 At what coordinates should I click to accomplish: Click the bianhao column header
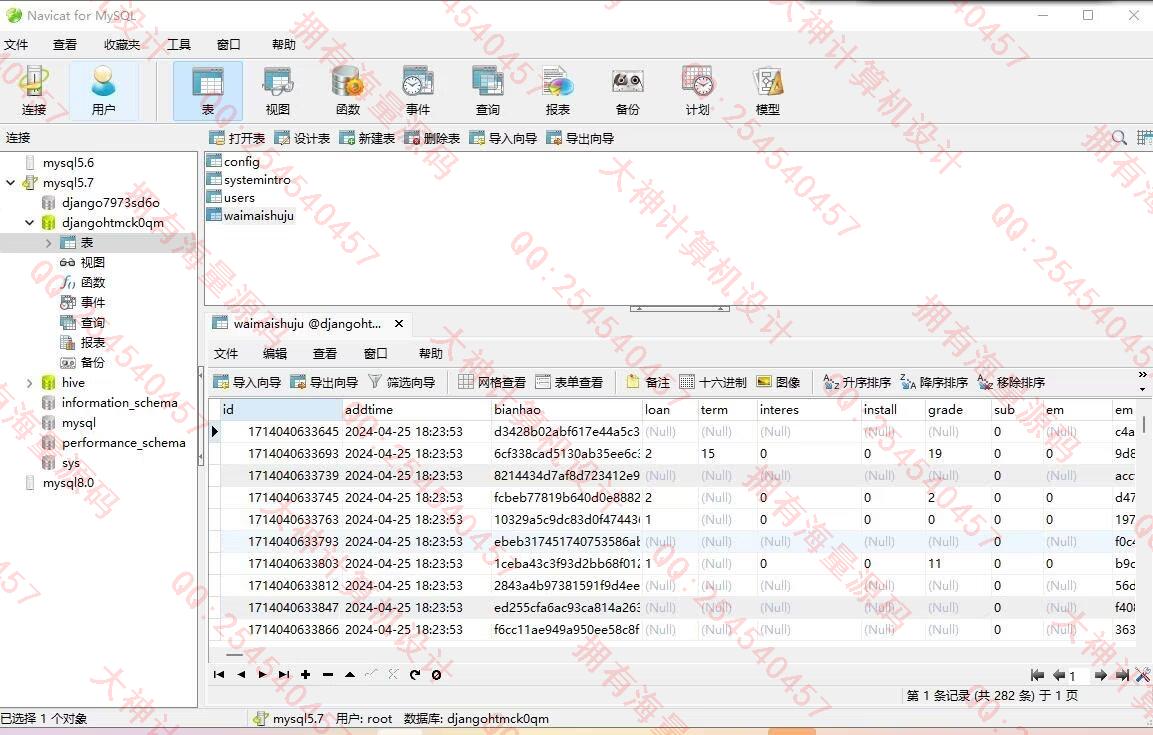point(565,409)
